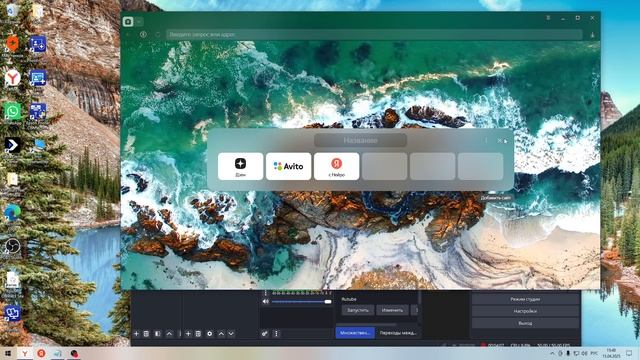Open the Recycle Bin desktop icon

pyautogui.click(x=13, y=12)
